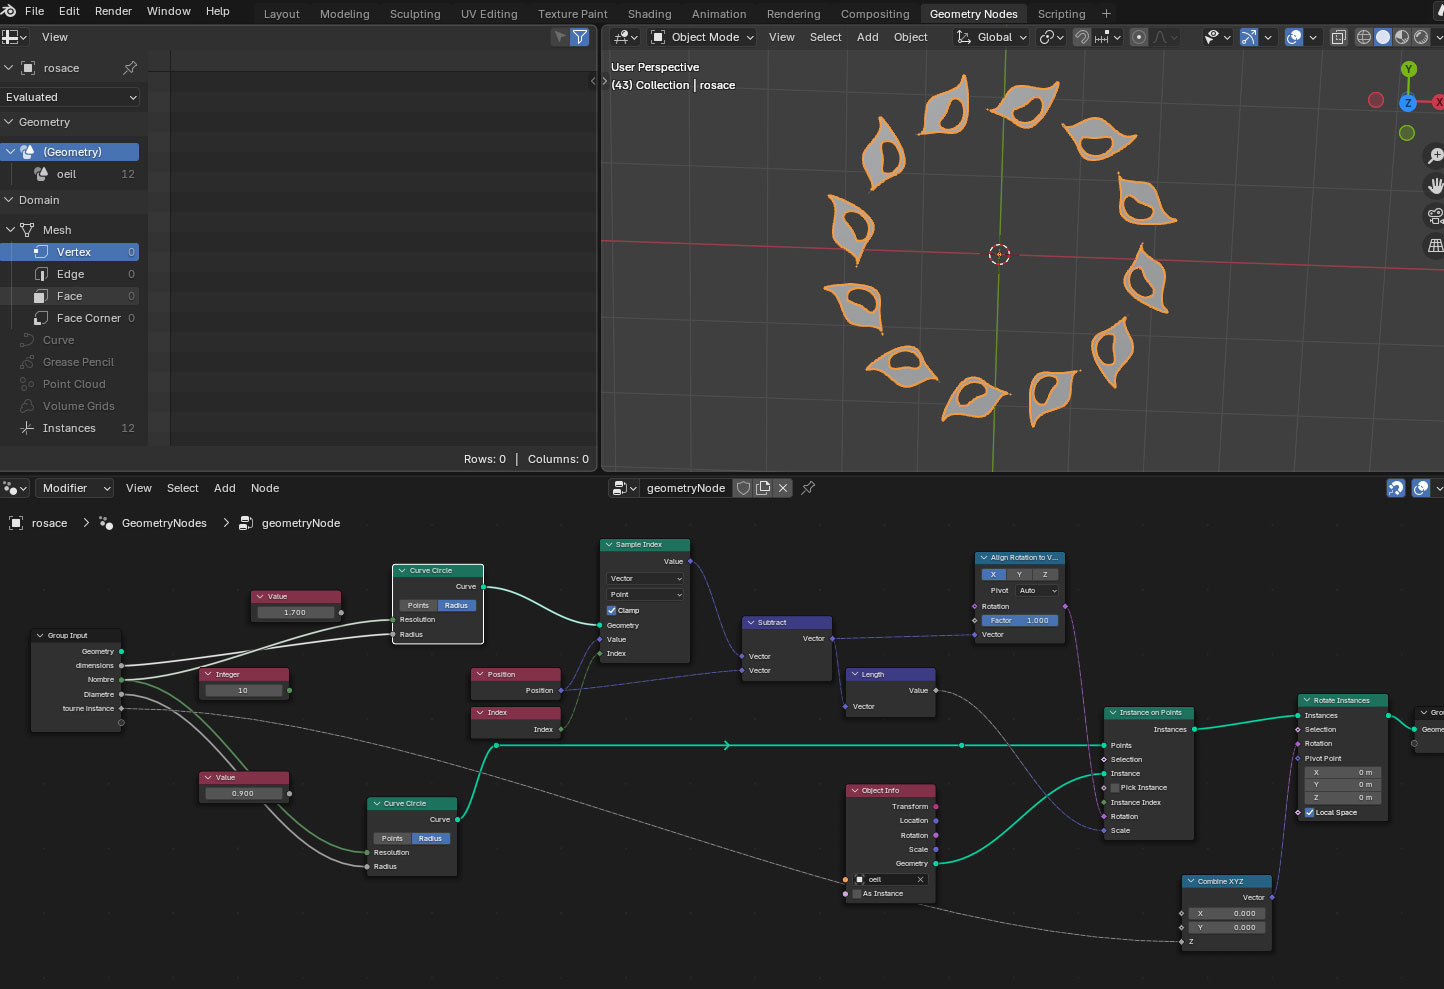The height and width of the screenshot is (989, 1444).
Task: Select Points mode on upper Curve Circle
Action: point(418,605)
